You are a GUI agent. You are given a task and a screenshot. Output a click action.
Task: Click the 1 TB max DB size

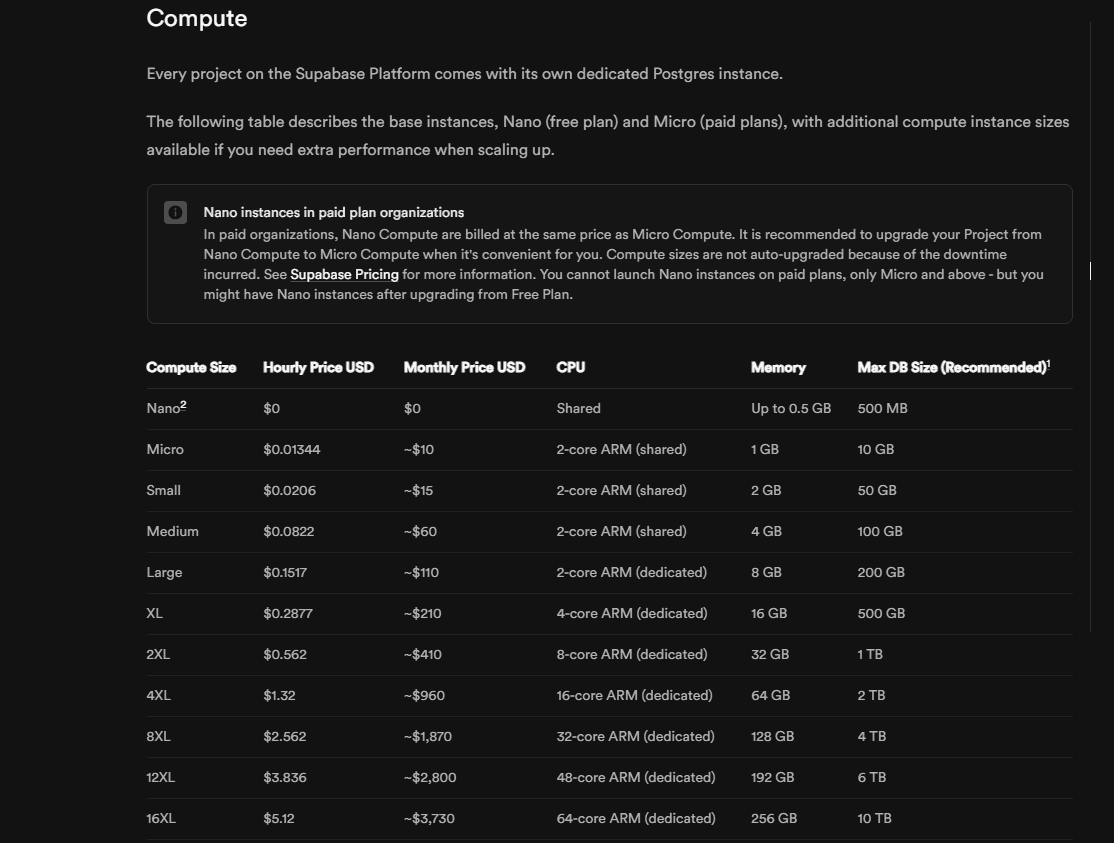870,655
